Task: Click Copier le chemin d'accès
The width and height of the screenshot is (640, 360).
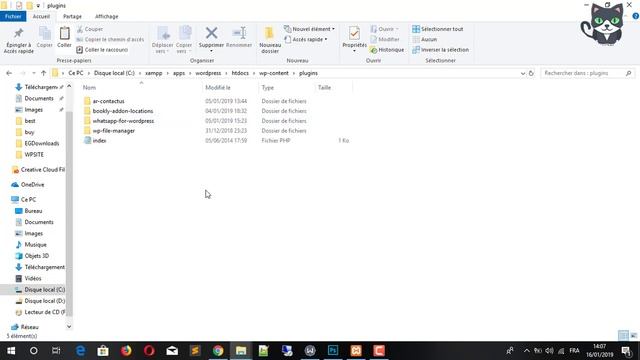Action: click(110, 39)
